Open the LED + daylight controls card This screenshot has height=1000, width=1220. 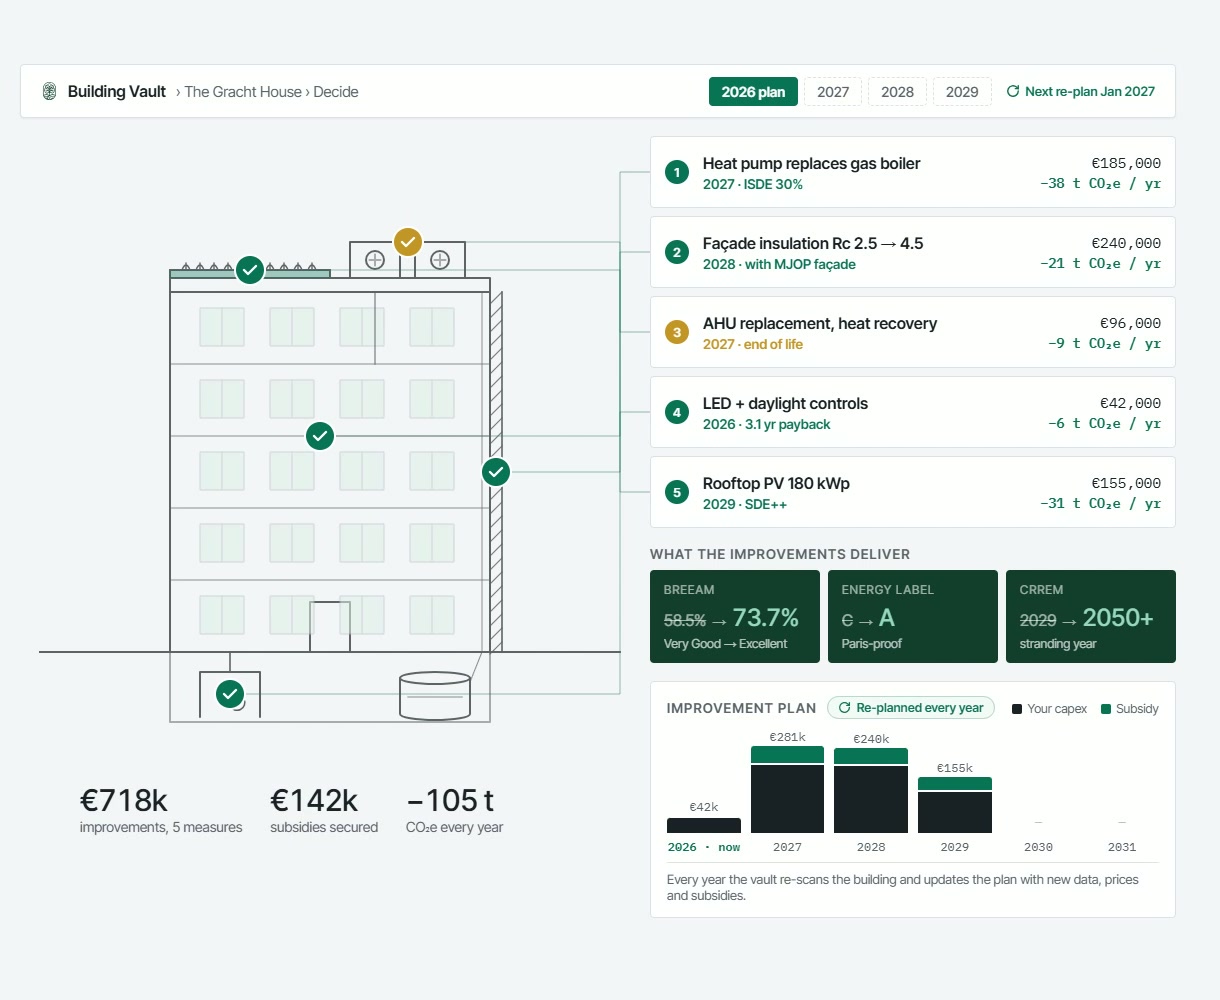click(x=913, y=412)
